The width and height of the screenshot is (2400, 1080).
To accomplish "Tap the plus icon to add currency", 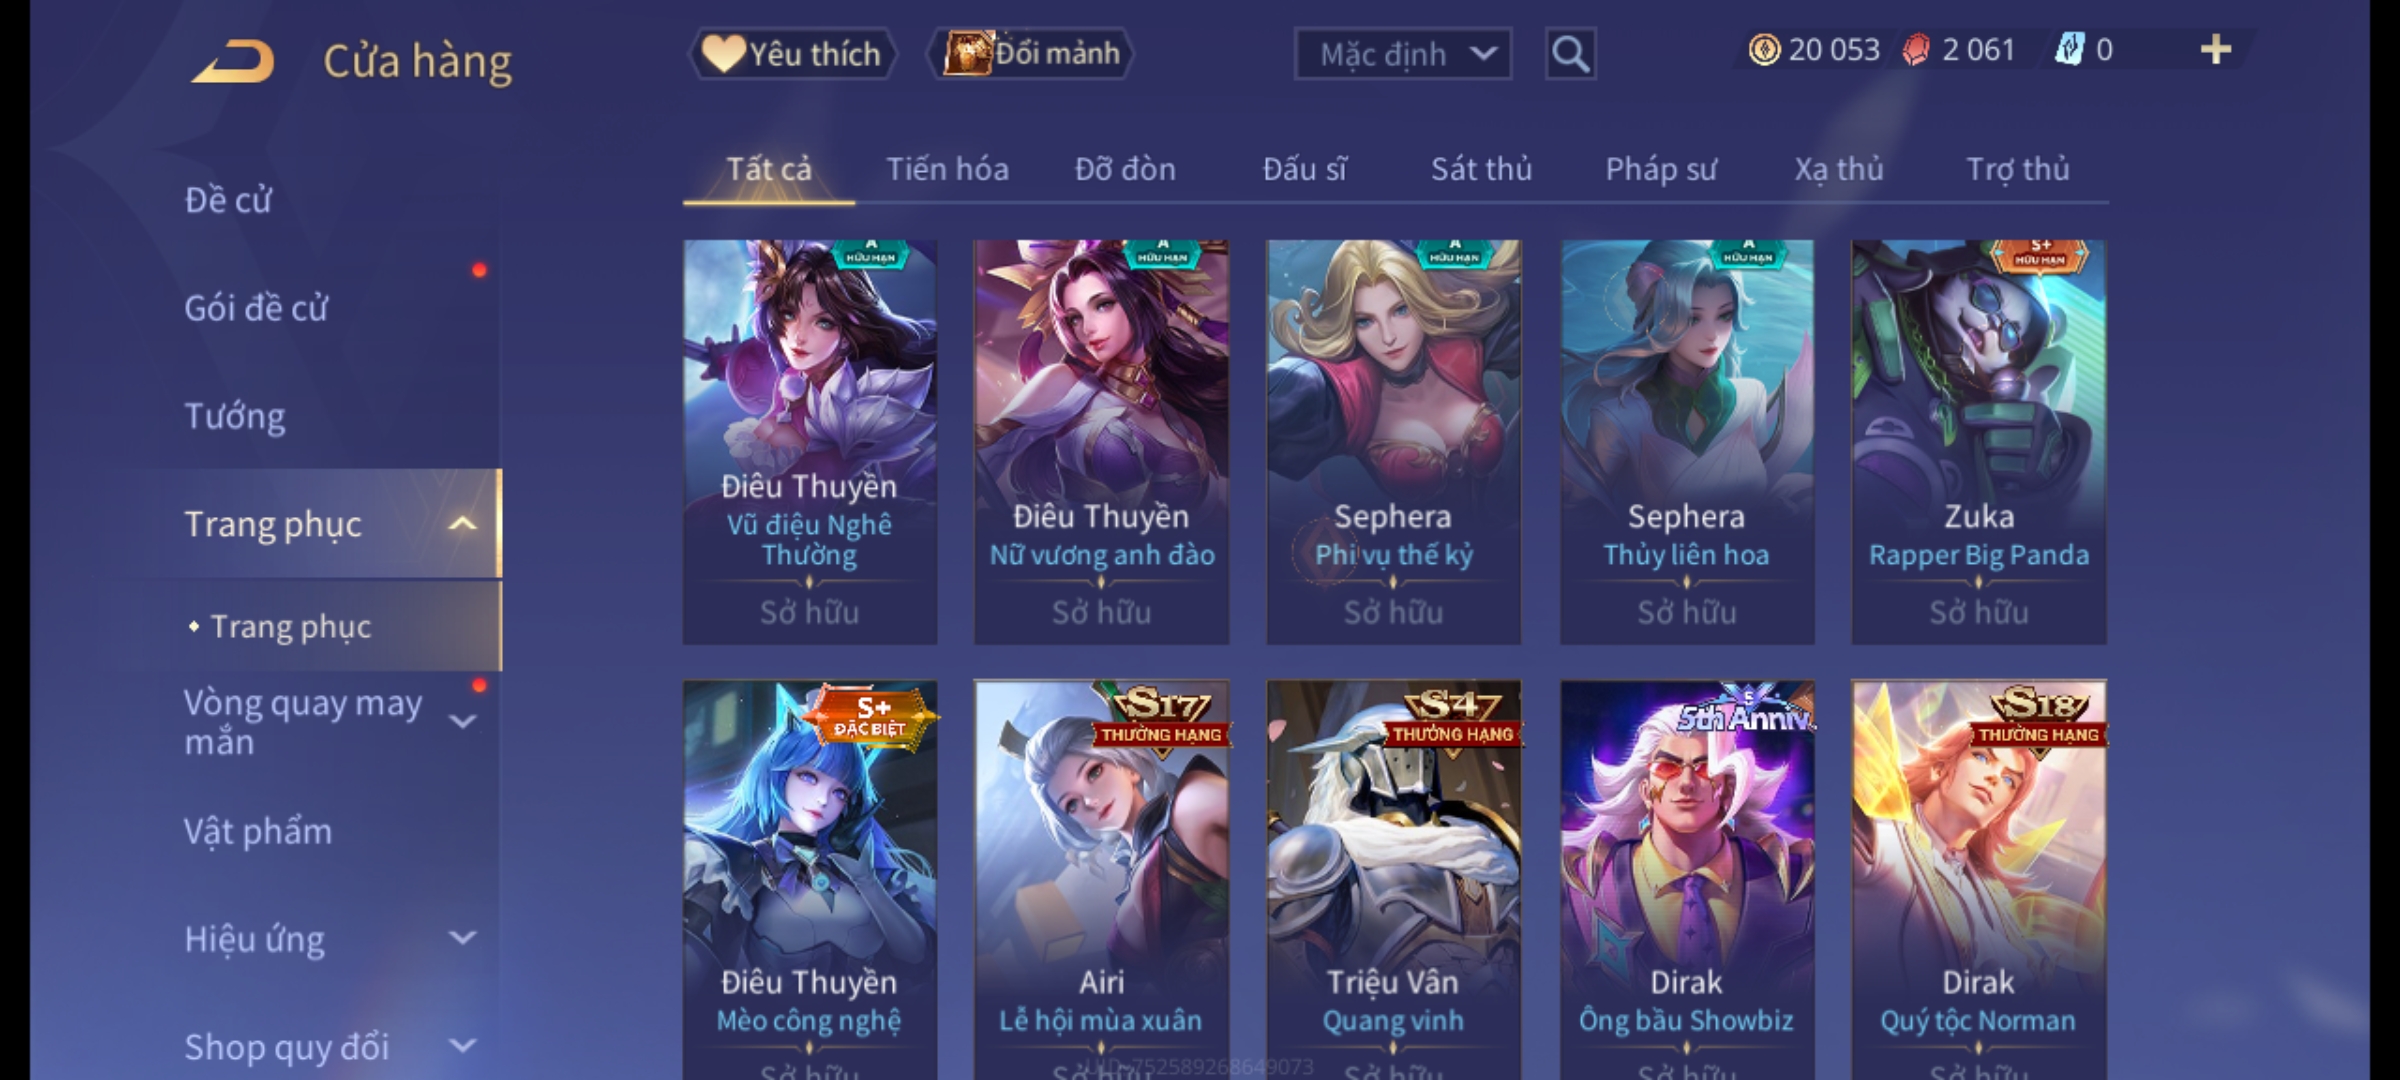I will (x=2216, y=50).
